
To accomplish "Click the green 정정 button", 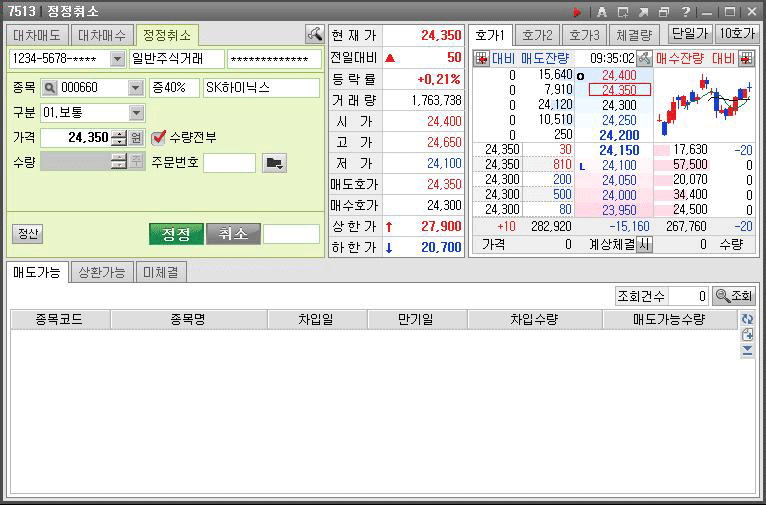I will tap(176, 234).
